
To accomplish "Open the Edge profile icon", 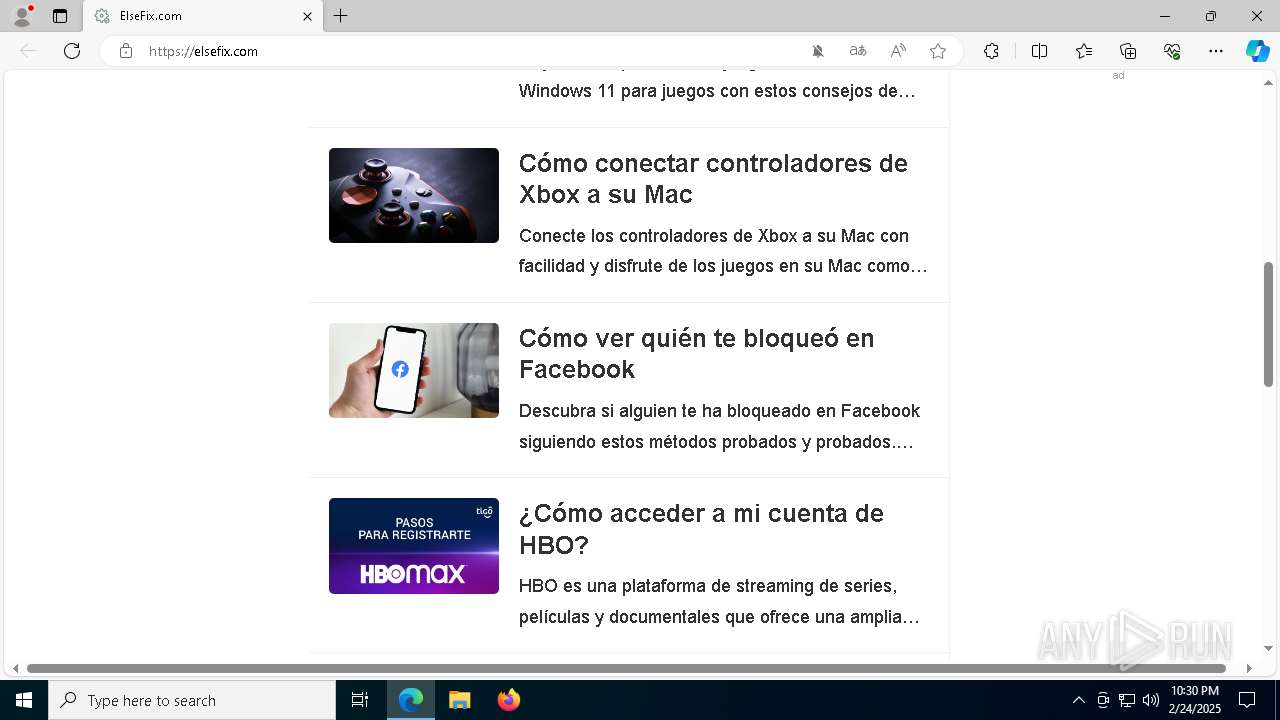I will point(22,16).
